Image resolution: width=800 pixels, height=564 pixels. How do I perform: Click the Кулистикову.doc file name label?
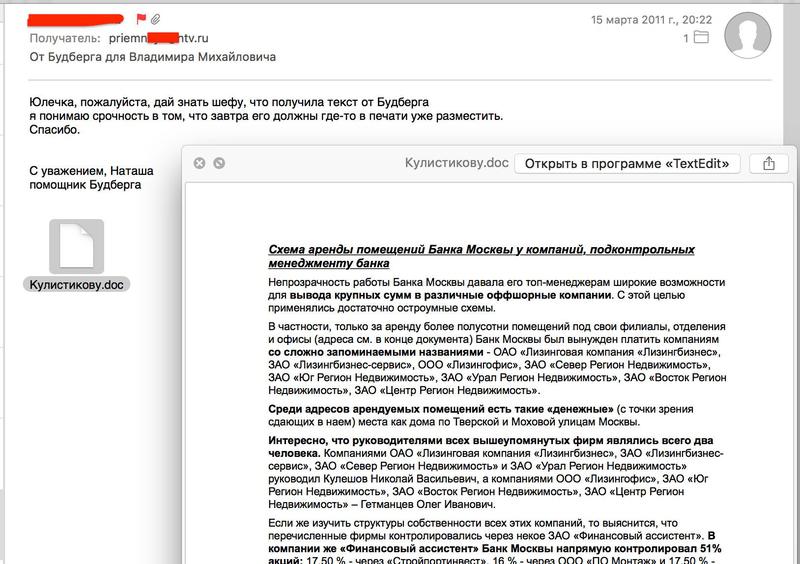click(x=77, y=284)
